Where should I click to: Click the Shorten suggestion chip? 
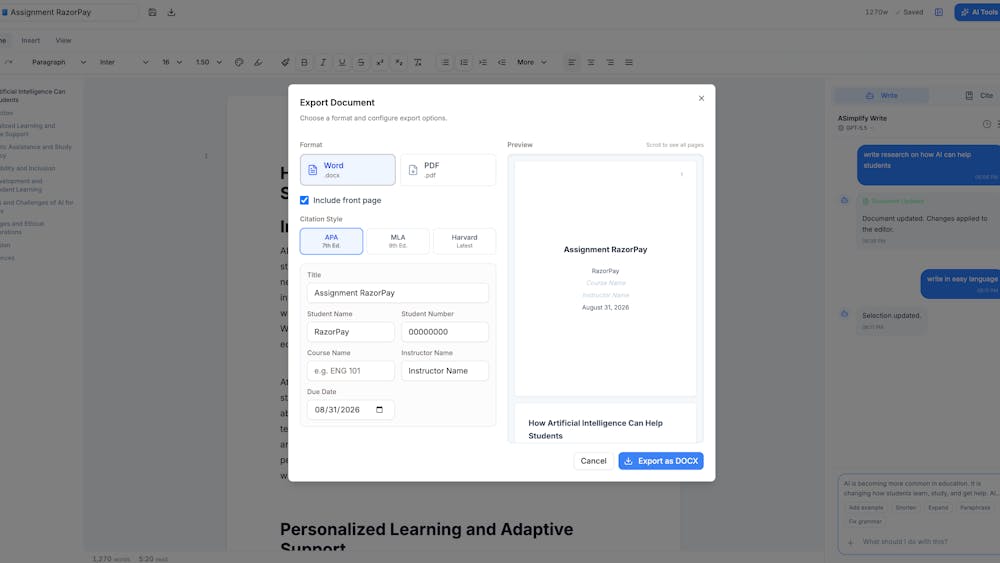[x=906, y=508]
